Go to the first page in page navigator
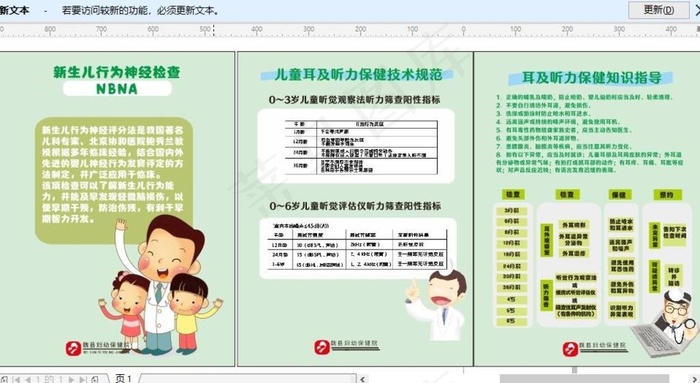Viewport: 700px width, 383px height. (x=16, y=379)
